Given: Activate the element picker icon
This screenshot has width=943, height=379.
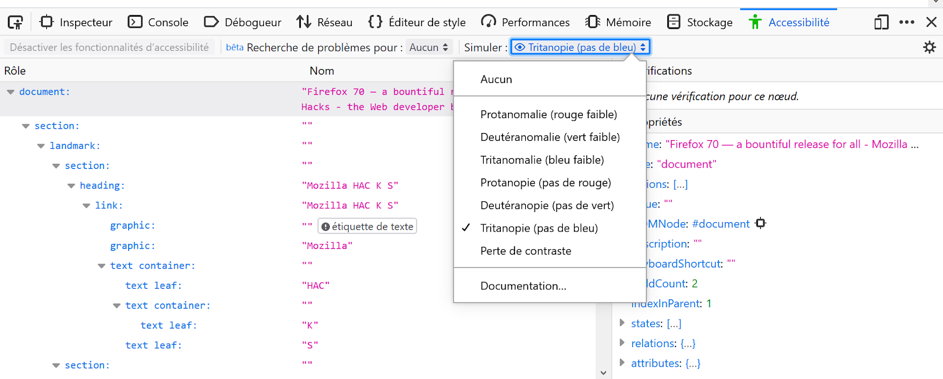Looking at the screenshot, I should (15, 22).
